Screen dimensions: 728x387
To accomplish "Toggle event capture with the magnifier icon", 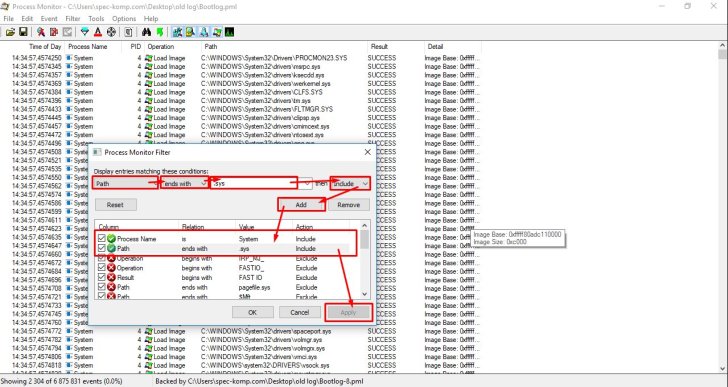I will click(41, 32).
